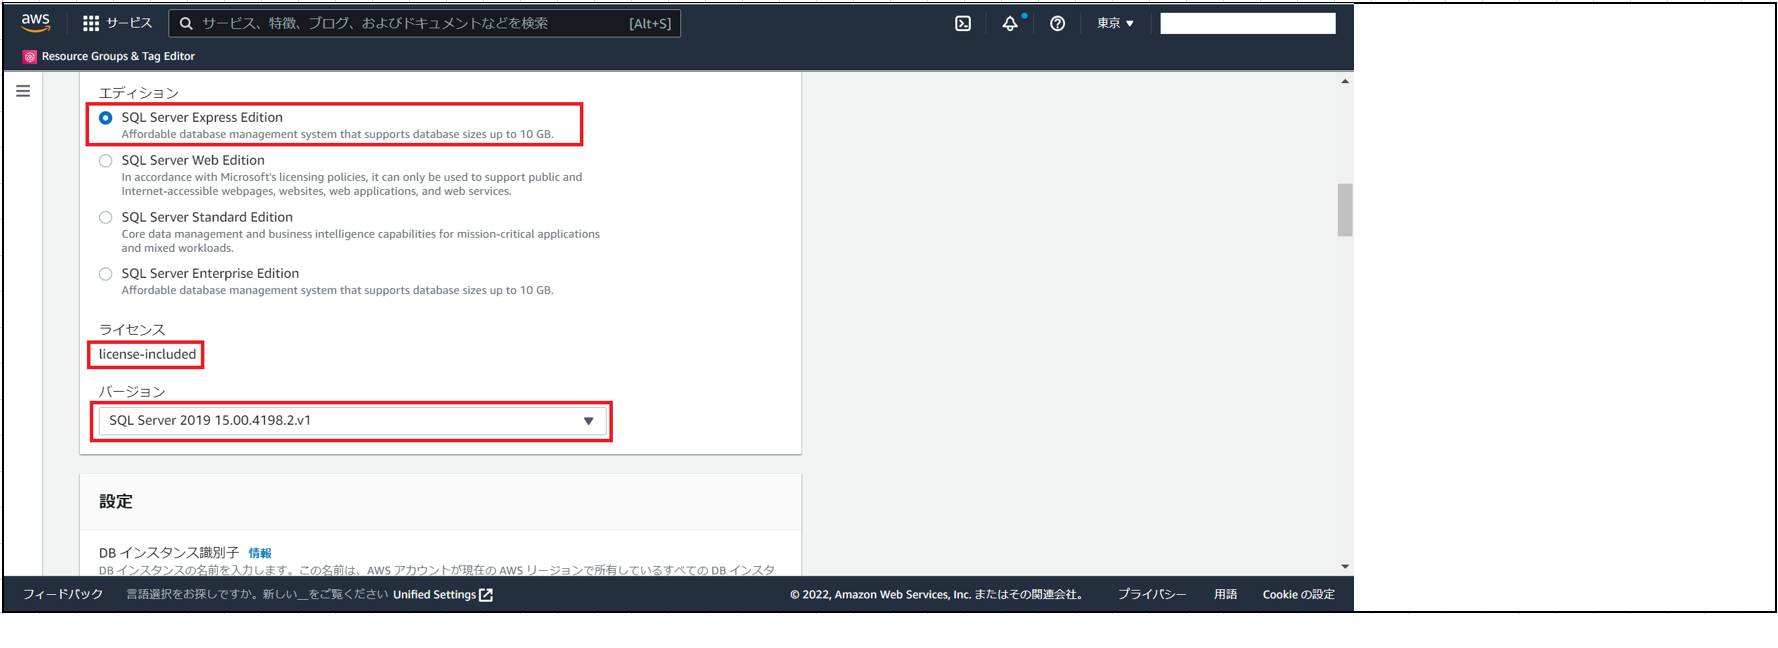Open the 情報 link beside DB instance identifier
This screenshot has width=1778, height=648.
(260, 553)
